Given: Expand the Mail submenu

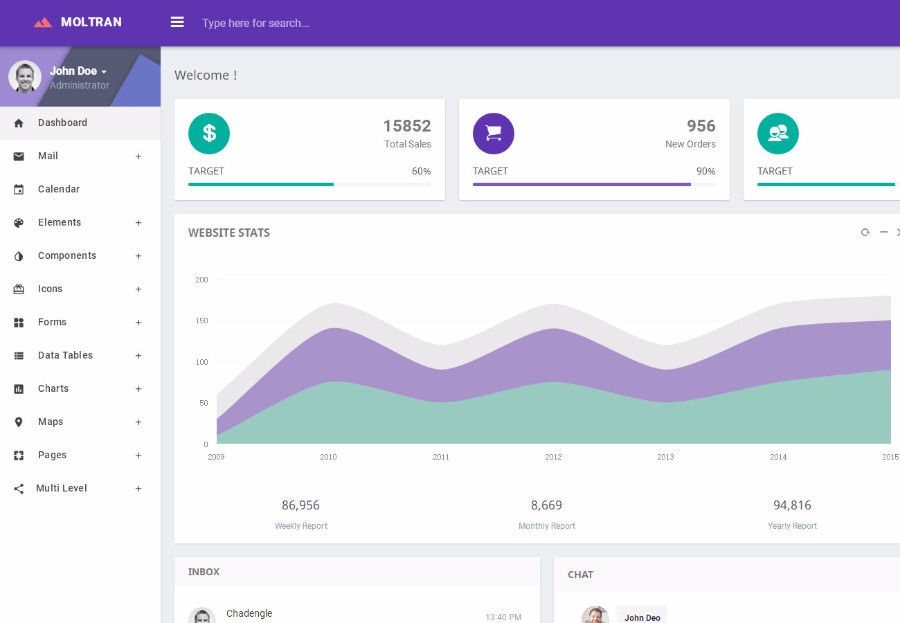Looking at the screenshot, I should point(138,156).
